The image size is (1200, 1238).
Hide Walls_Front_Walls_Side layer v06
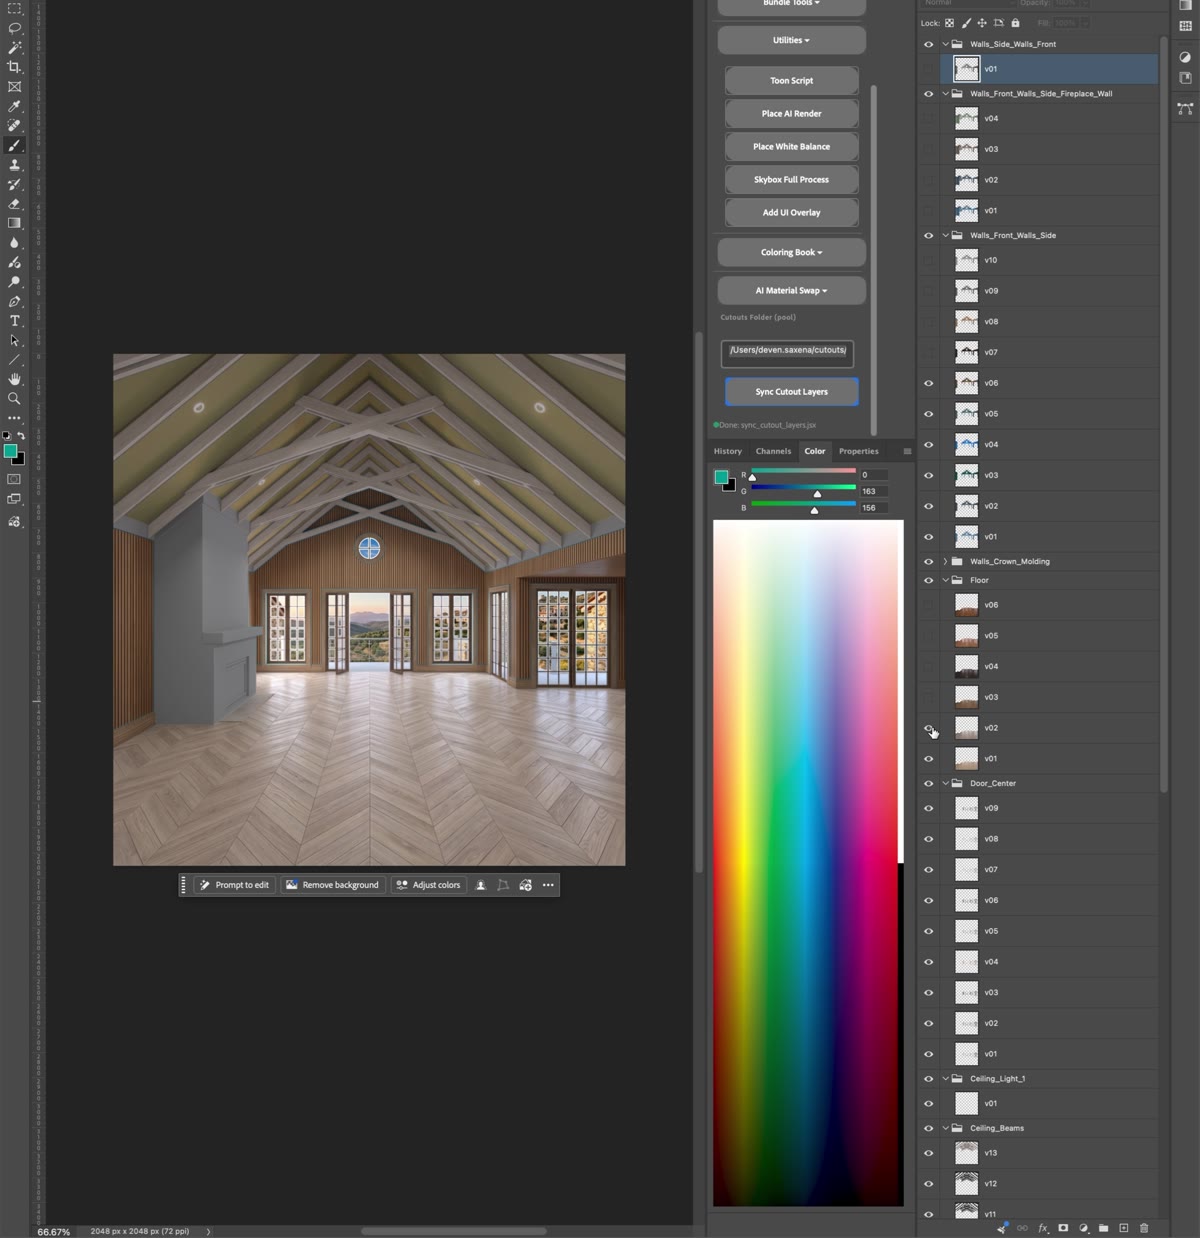(x=928, y=383)
